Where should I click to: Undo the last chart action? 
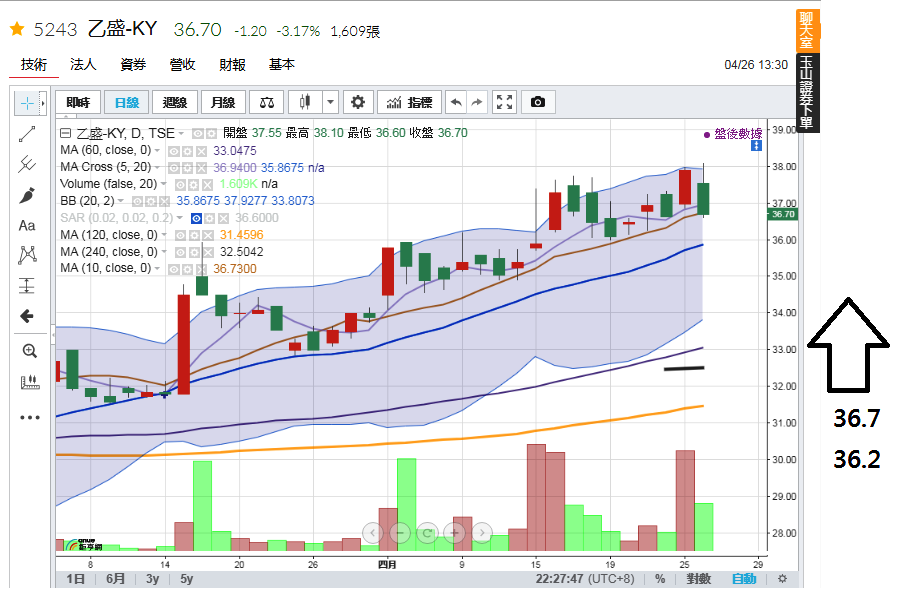click(456, 102)
